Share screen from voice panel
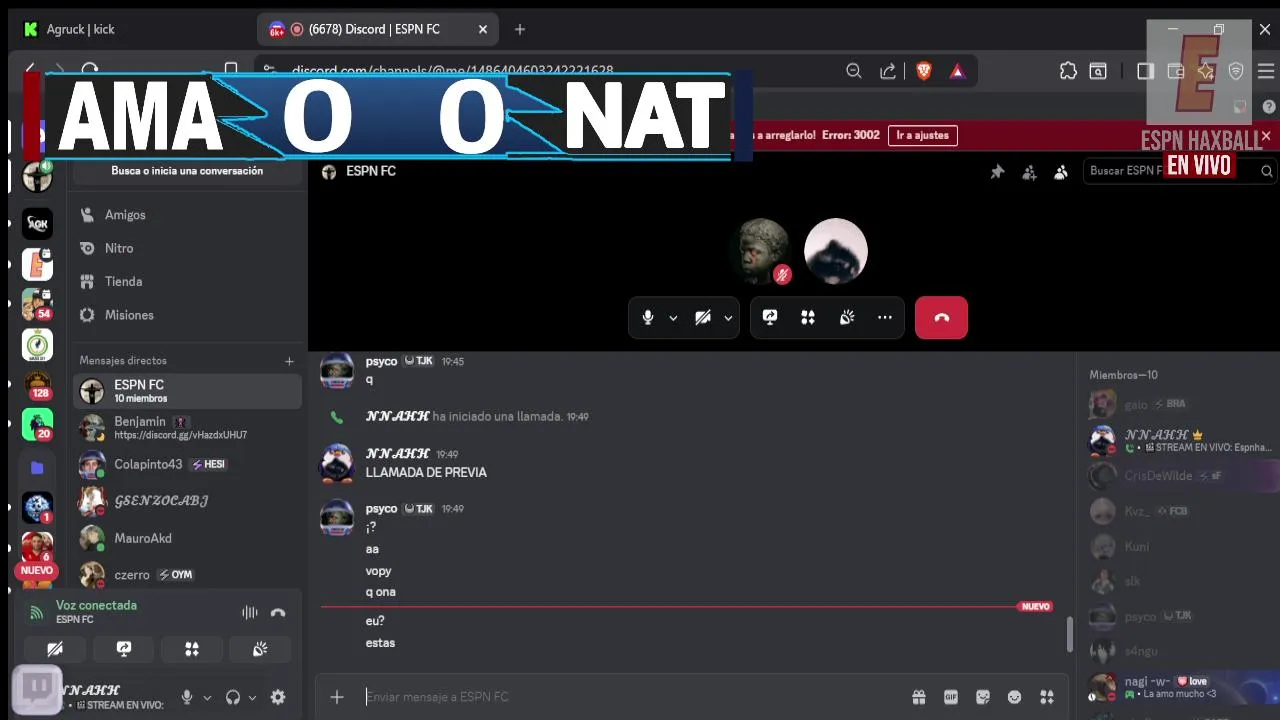Screen dimensions: 1280x720 tap(124, 649)
